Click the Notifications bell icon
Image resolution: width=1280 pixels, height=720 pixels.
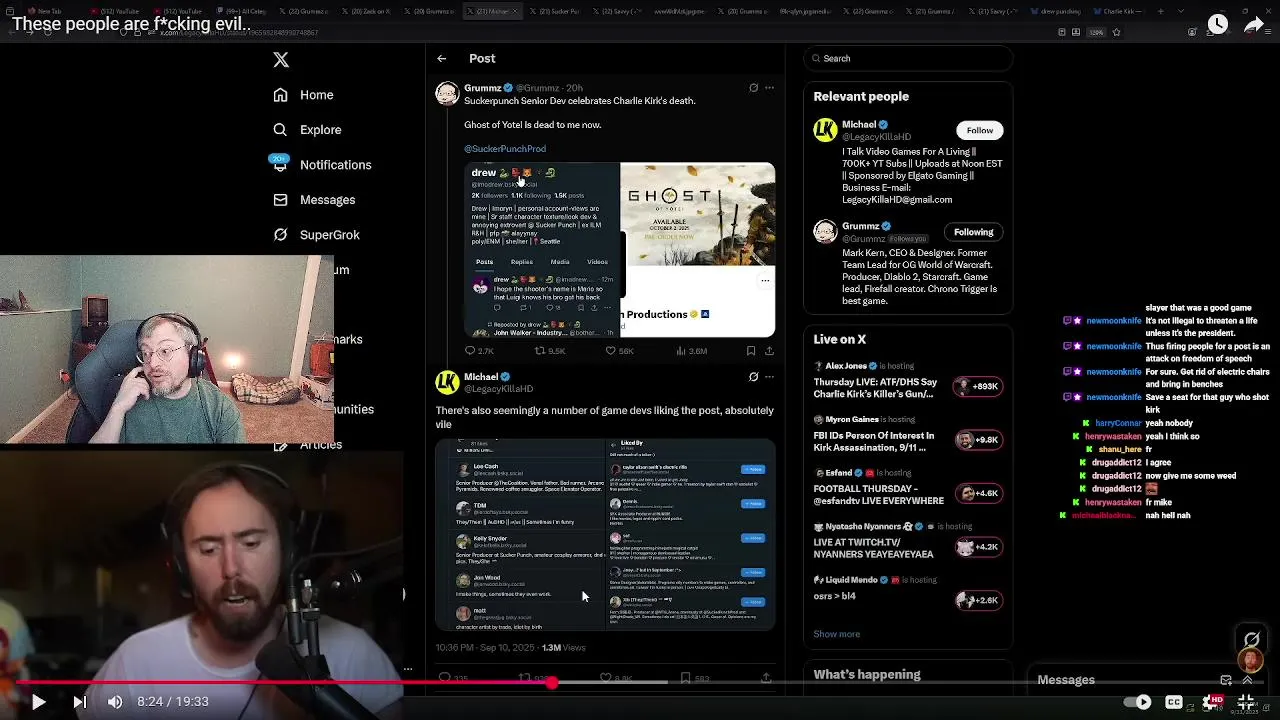(x=280, y=165)
